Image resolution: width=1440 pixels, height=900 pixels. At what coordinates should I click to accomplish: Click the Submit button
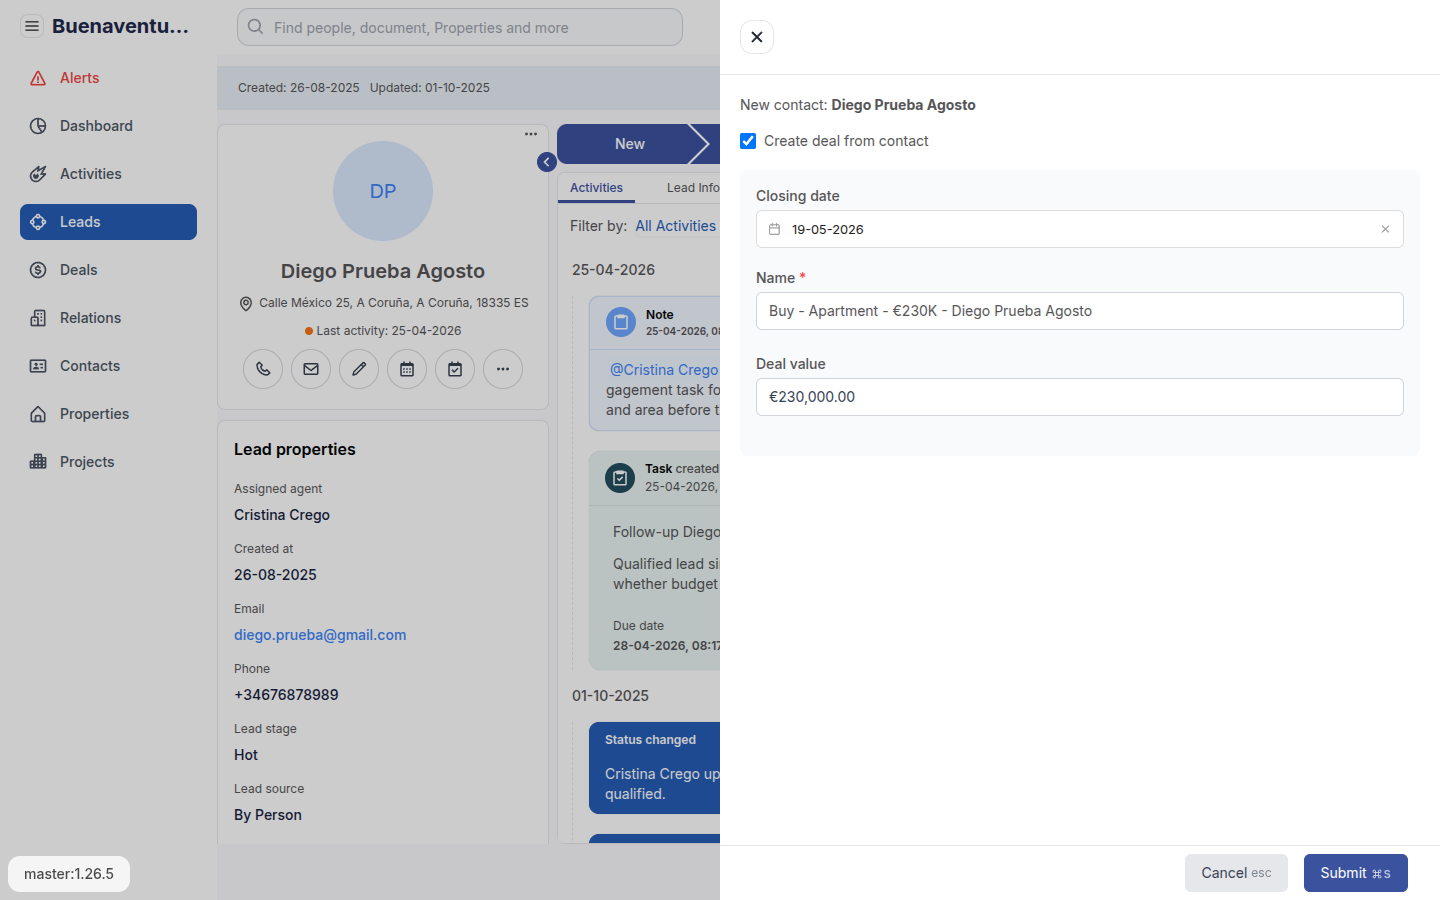tap(1356, 873)
